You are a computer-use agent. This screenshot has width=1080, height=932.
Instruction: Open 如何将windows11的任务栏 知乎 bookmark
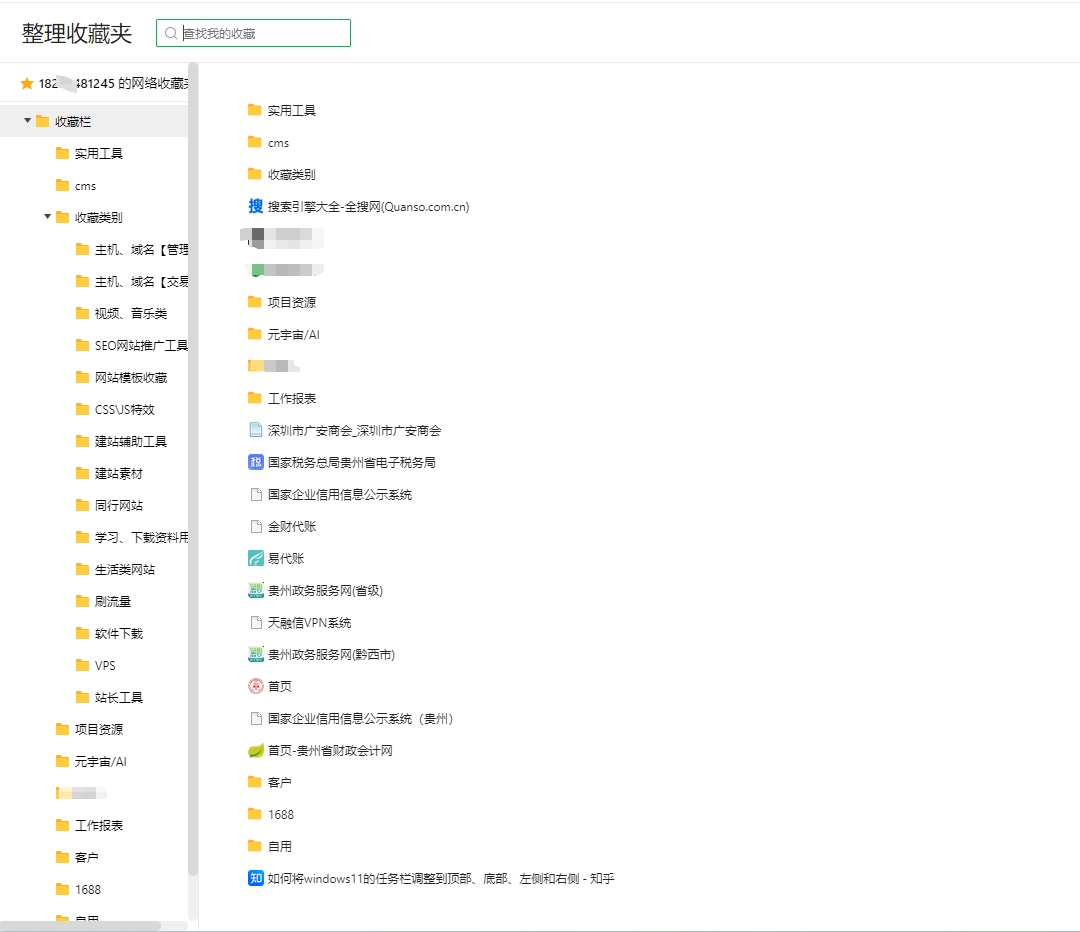[x=441, y=878]
